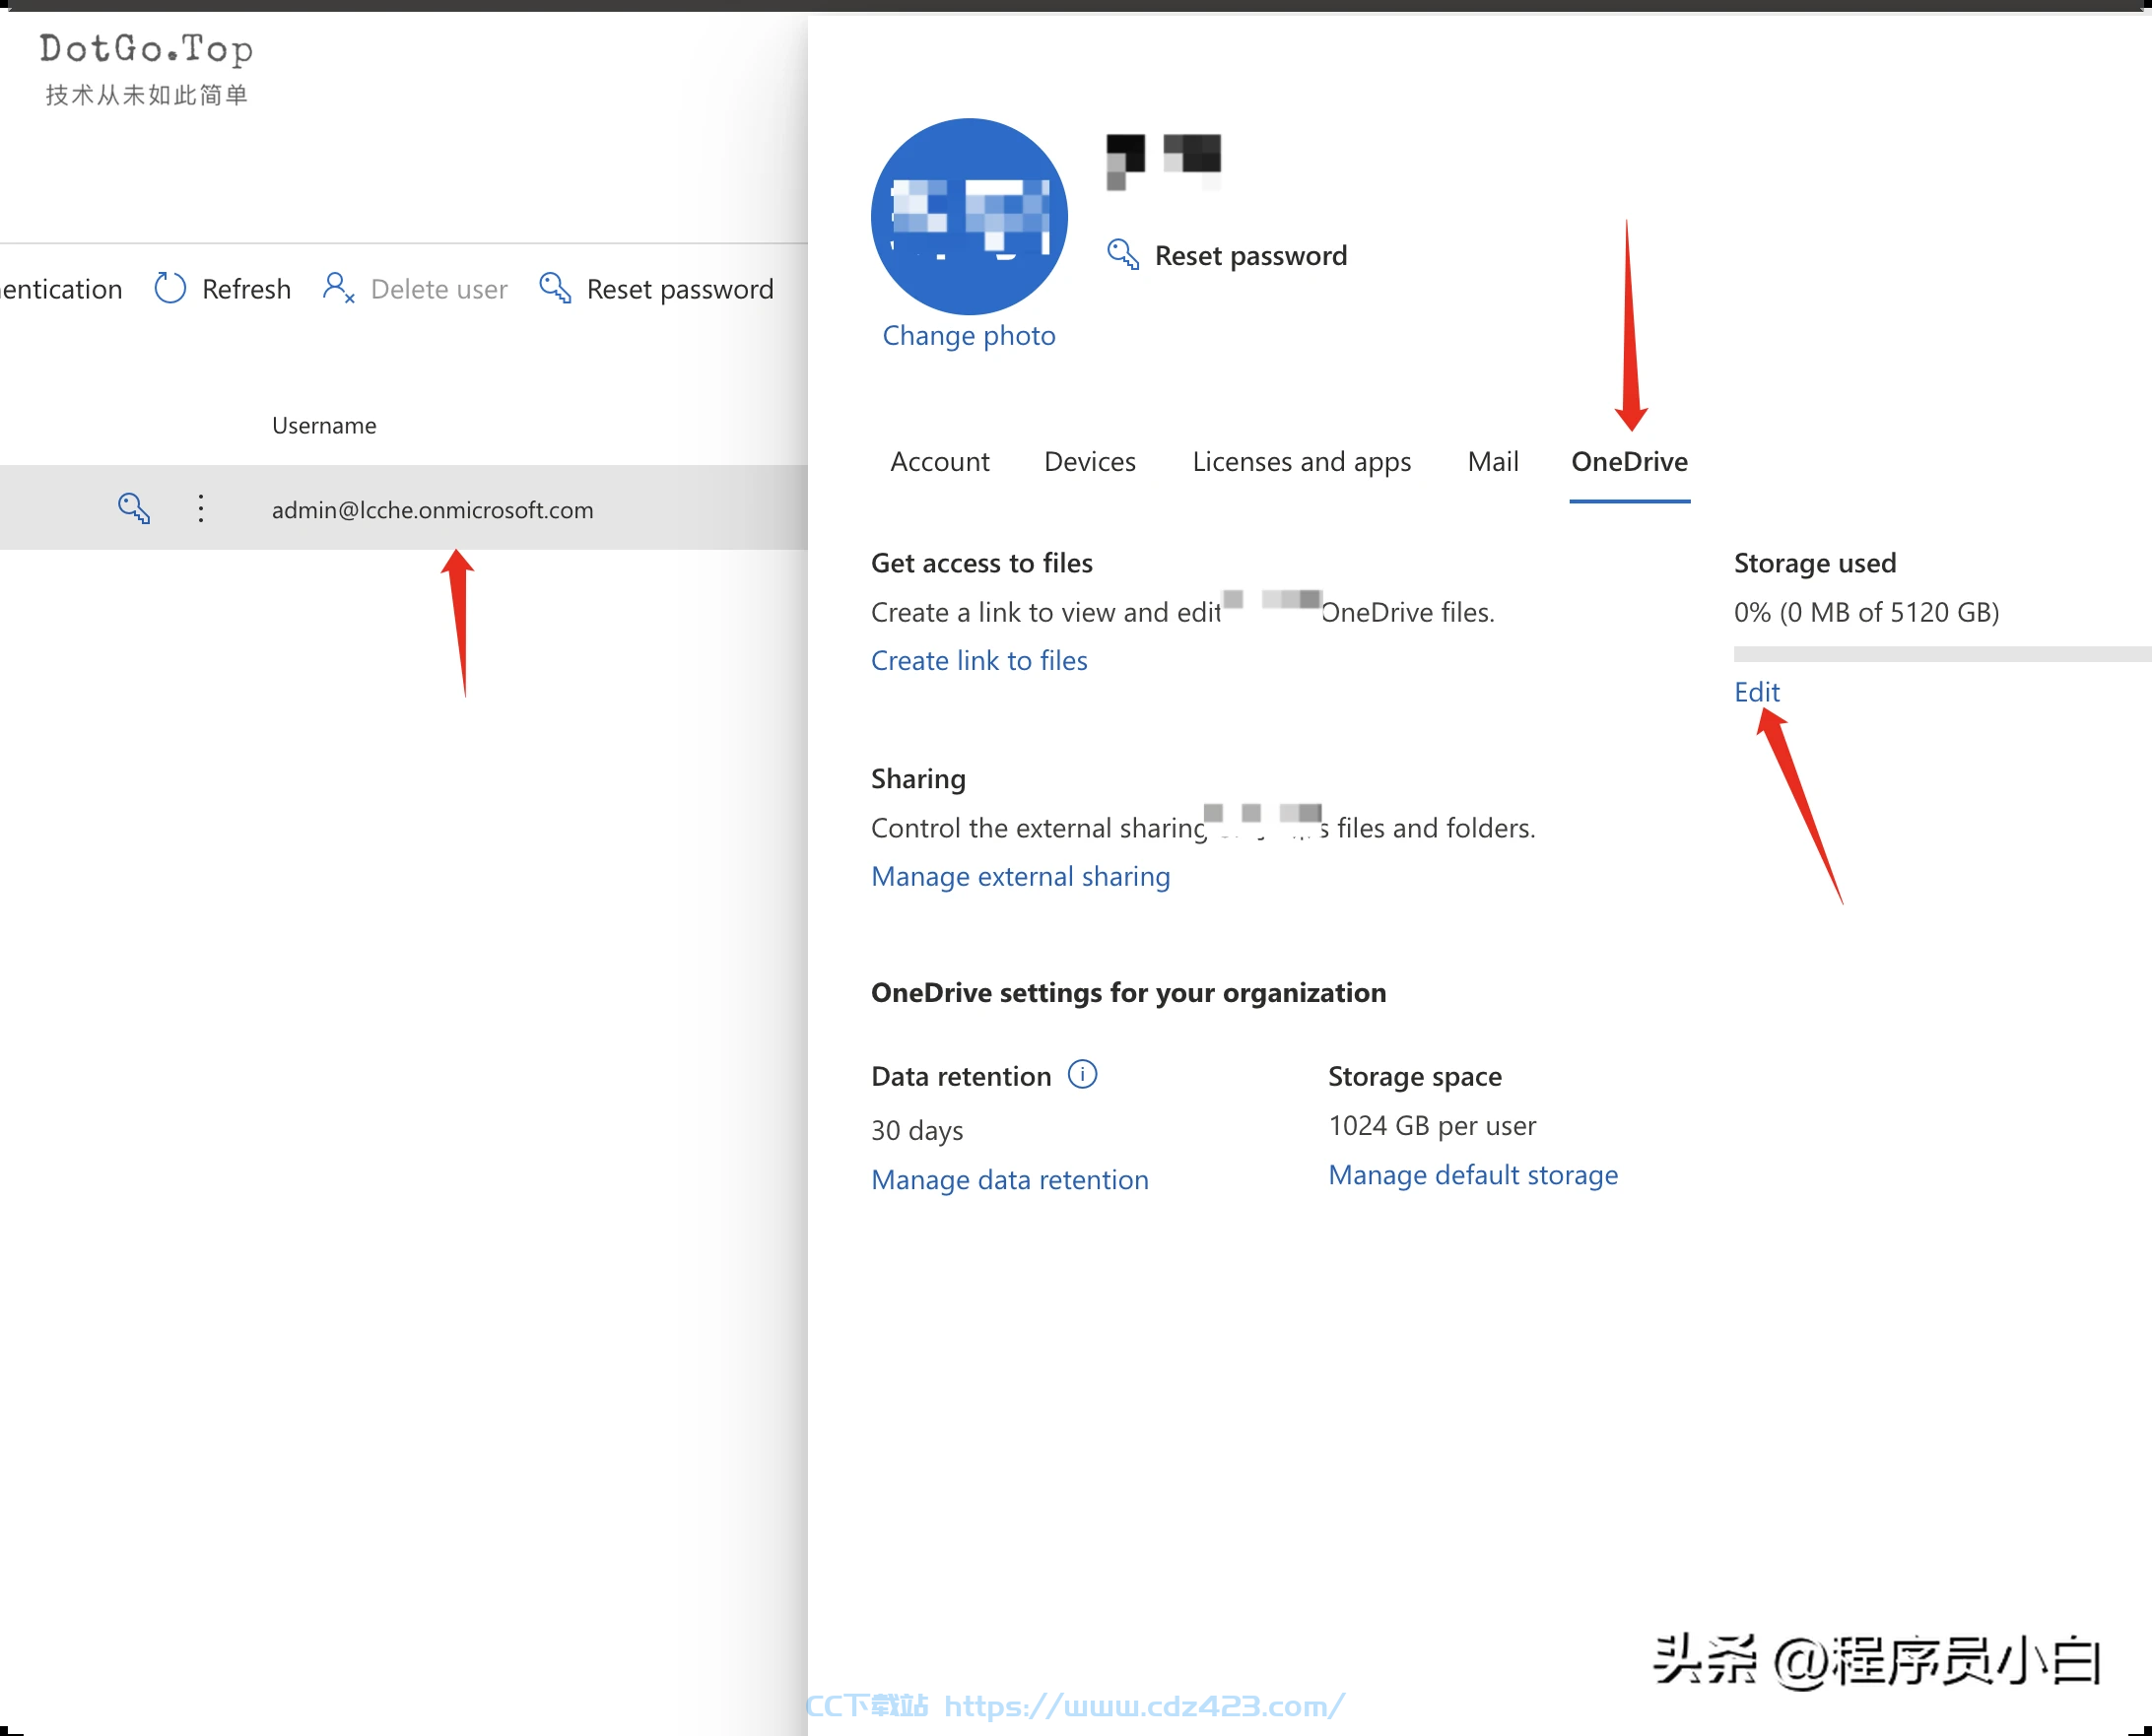This screenshot has width=2152, height=1736.
Task: Click the key icon beside toolbar Reset password
Action: tap(555, 288)
